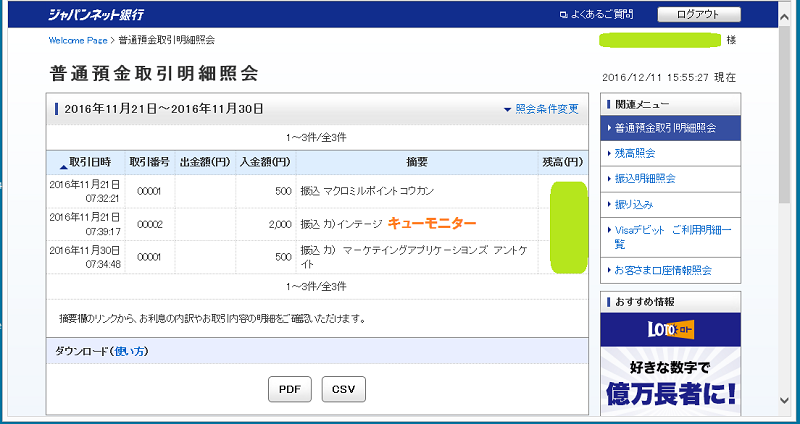Image resolution: width=800 pixels, height=424 pixels.
Task: Go to 振り込み in side menu
Action: tap(634, 204)
